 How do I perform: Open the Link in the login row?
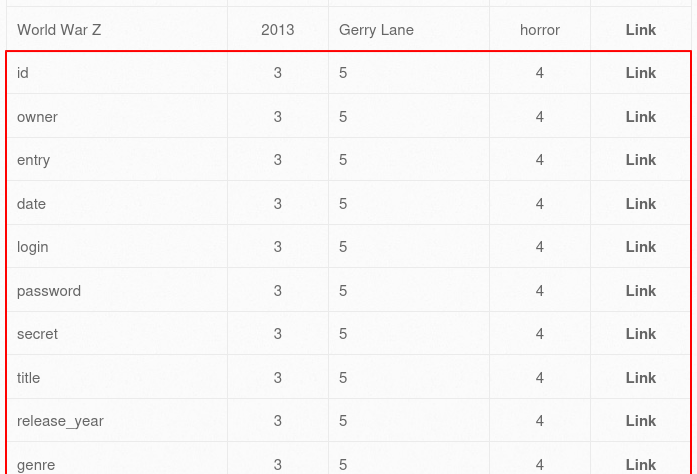tap(641, 247)
